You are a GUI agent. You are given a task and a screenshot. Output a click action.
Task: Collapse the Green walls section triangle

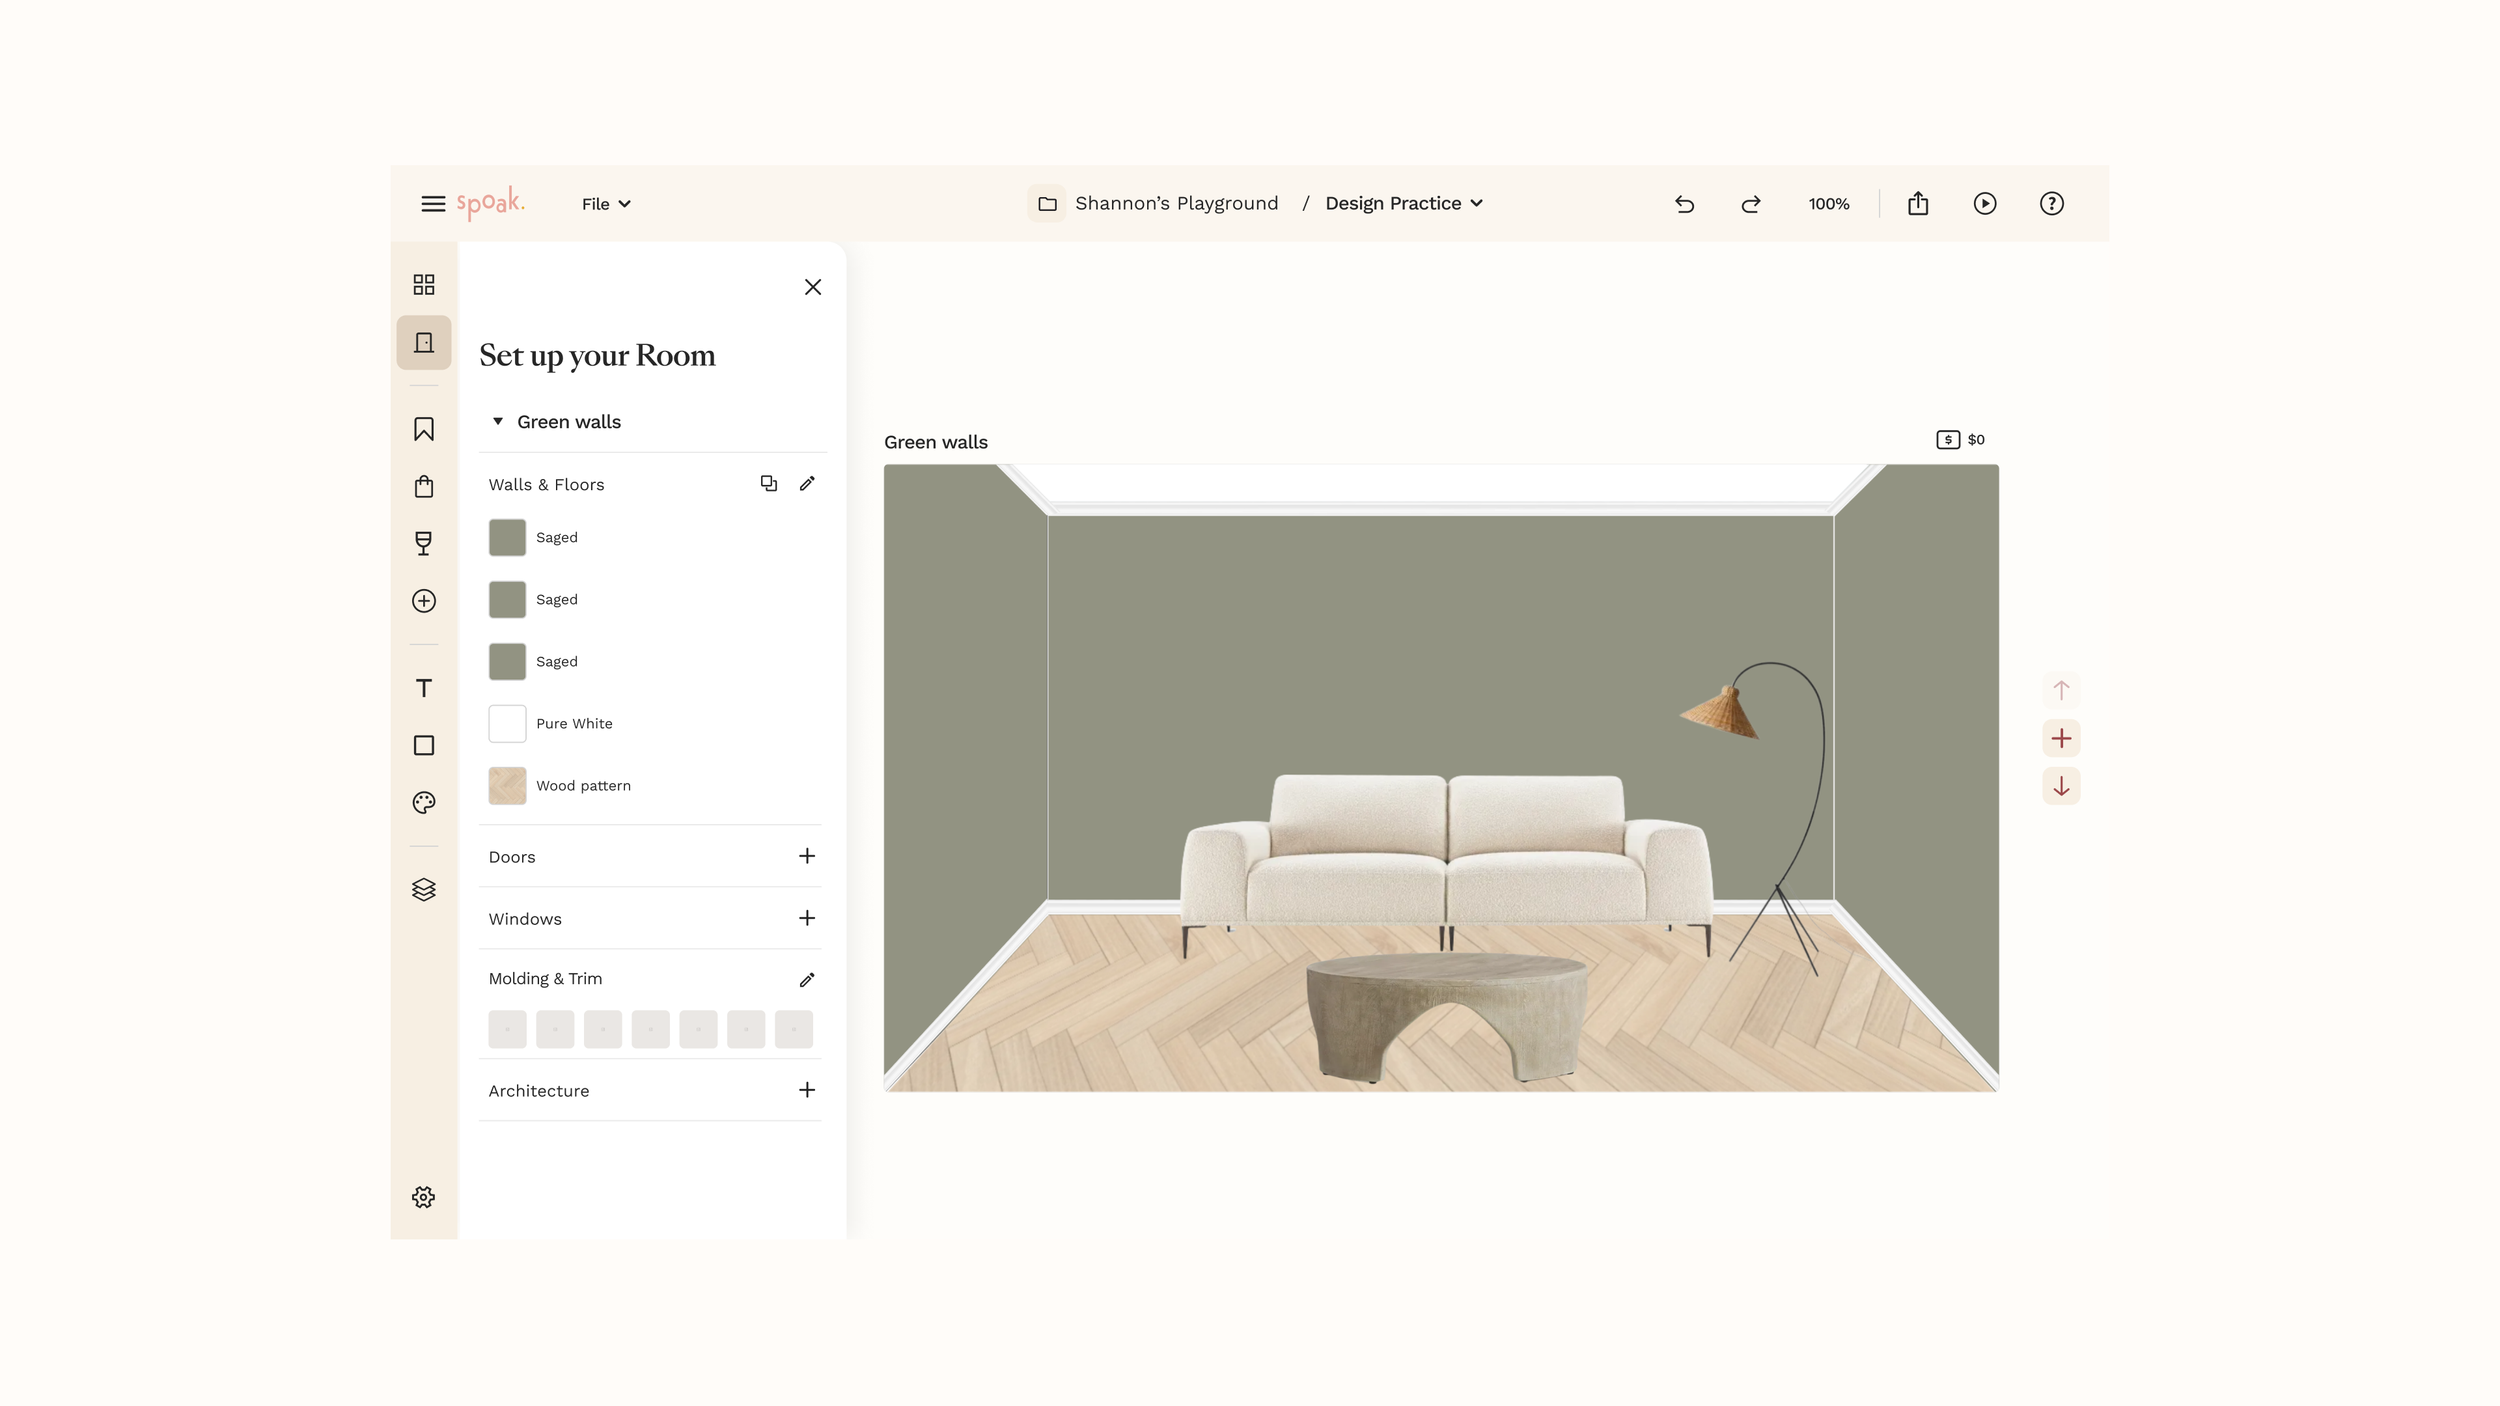pos(498,422)
